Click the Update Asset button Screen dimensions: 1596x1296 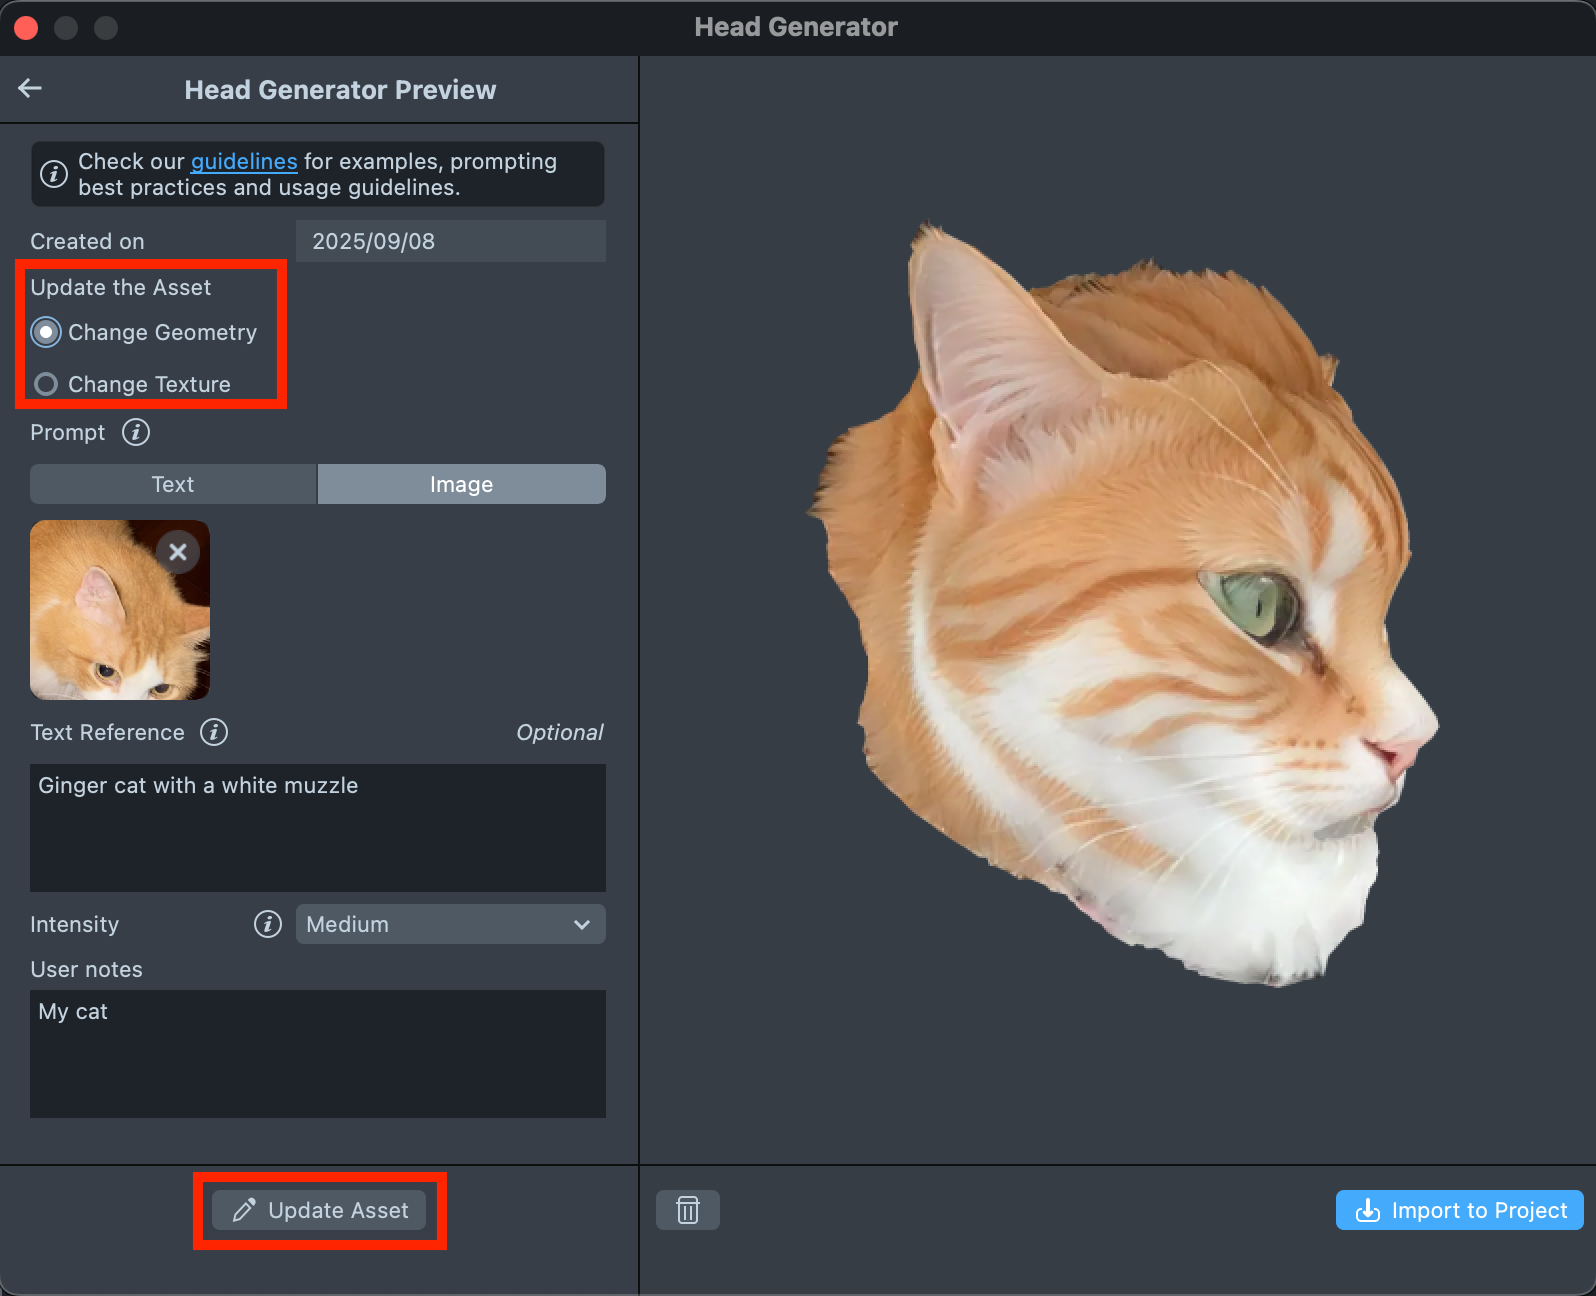click(319, 1210)
